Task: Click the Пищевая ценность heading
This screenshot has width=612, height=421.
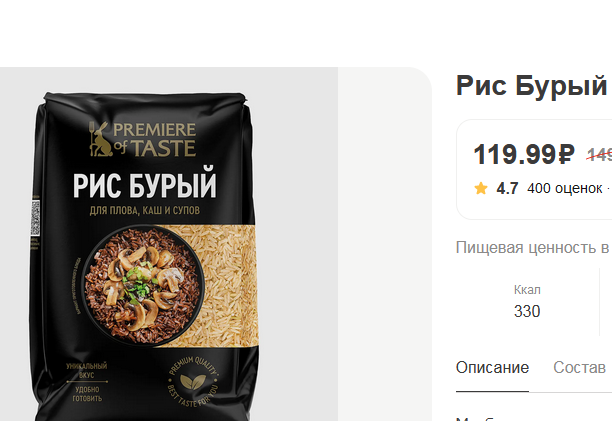Action: click(532, 248)
